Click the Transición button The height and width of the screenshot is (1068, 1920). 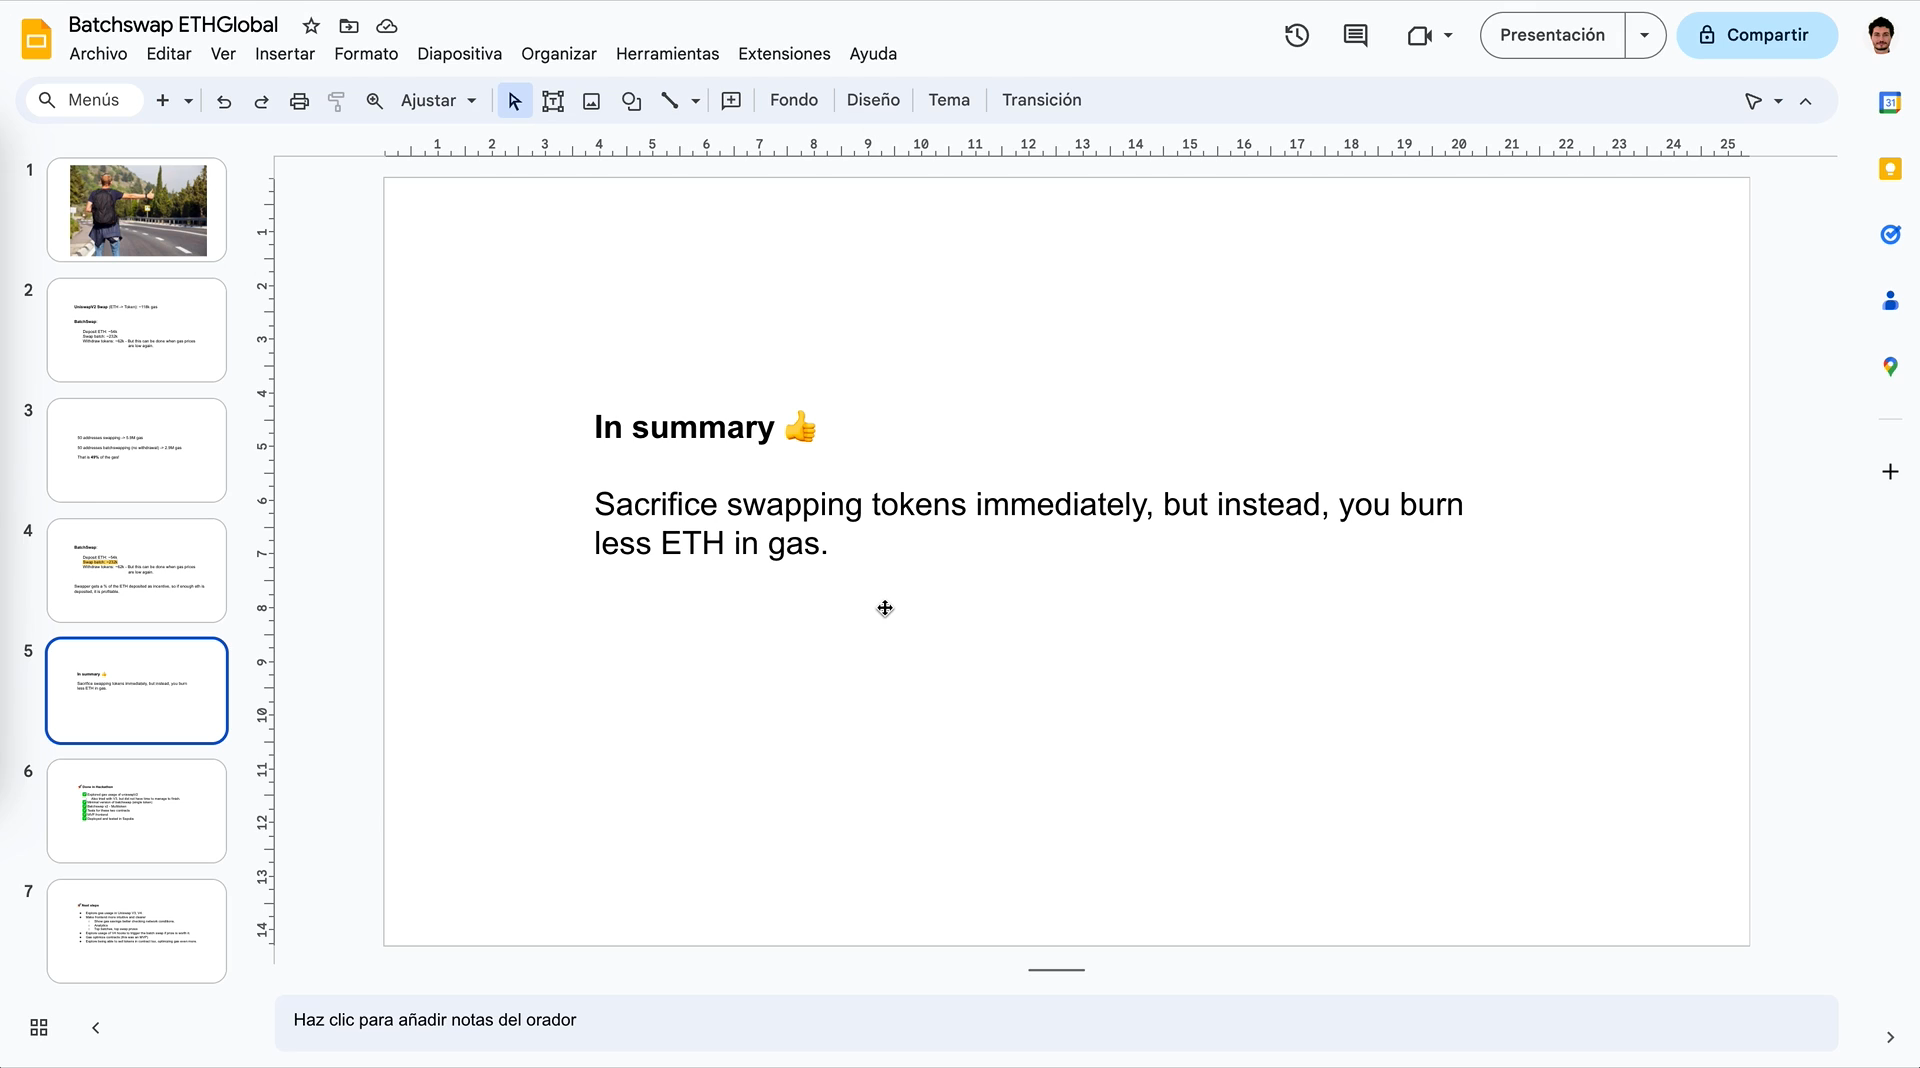point(1041,100)
